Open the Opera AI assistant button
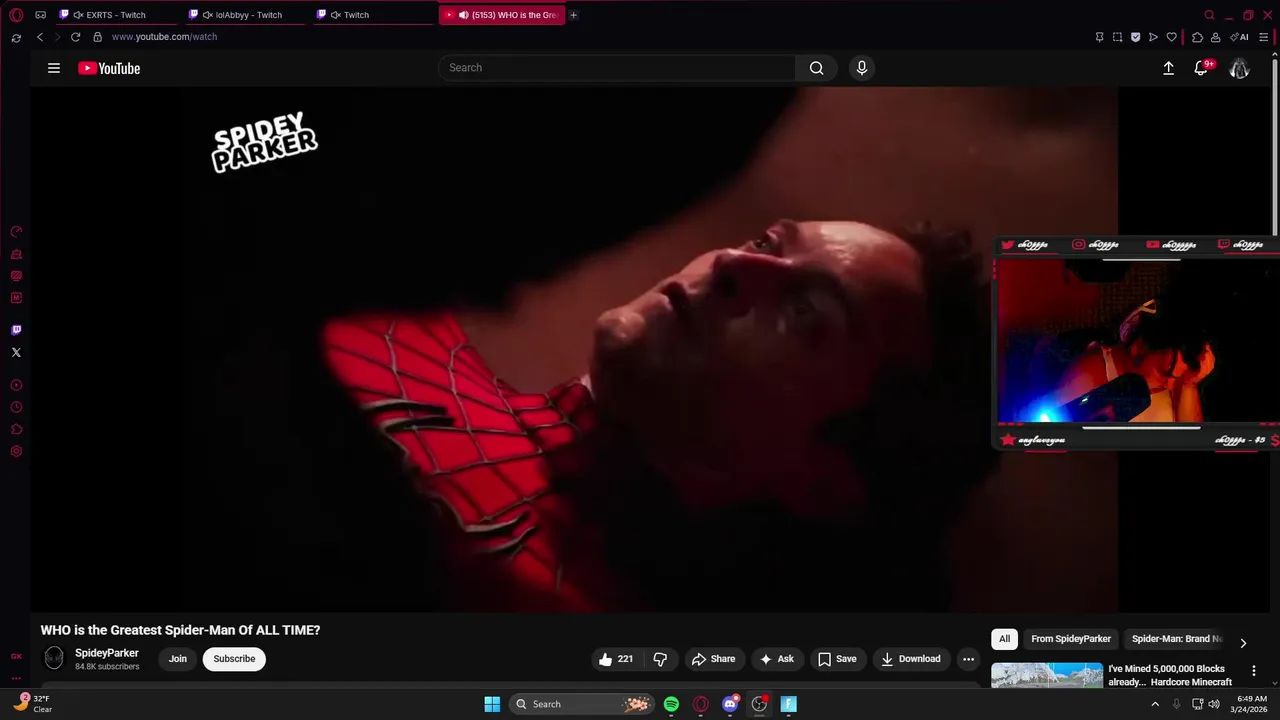1280x720 pixels. (1239, 37)
